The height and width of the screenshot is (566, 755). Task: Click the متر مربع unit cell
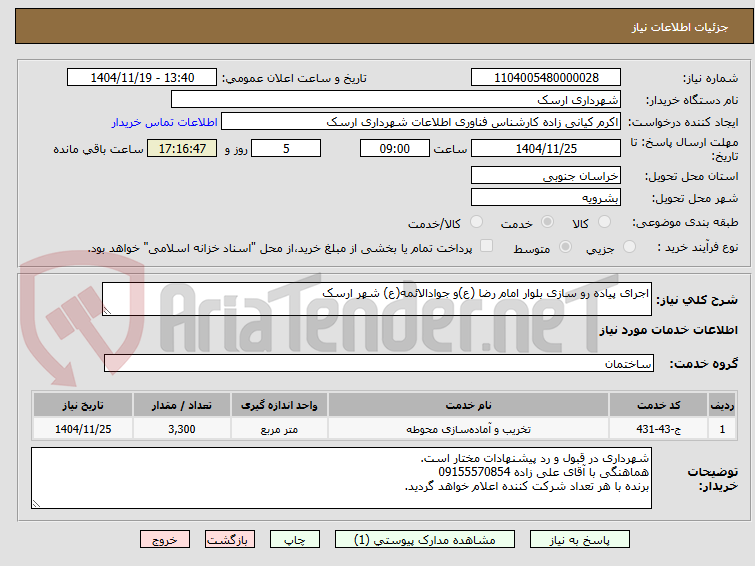(279, 429)
